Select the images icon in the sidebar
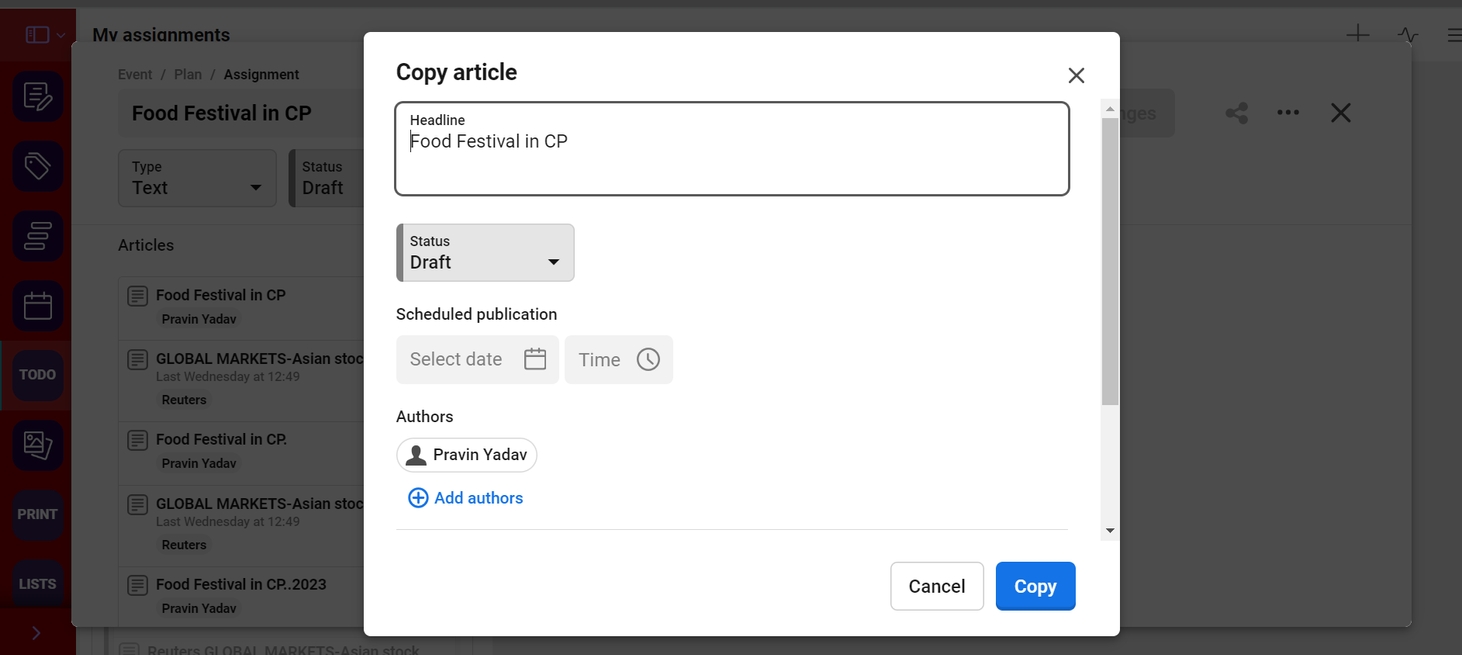This screenshot has width=1462, height=655. click(x=38, y=445)
